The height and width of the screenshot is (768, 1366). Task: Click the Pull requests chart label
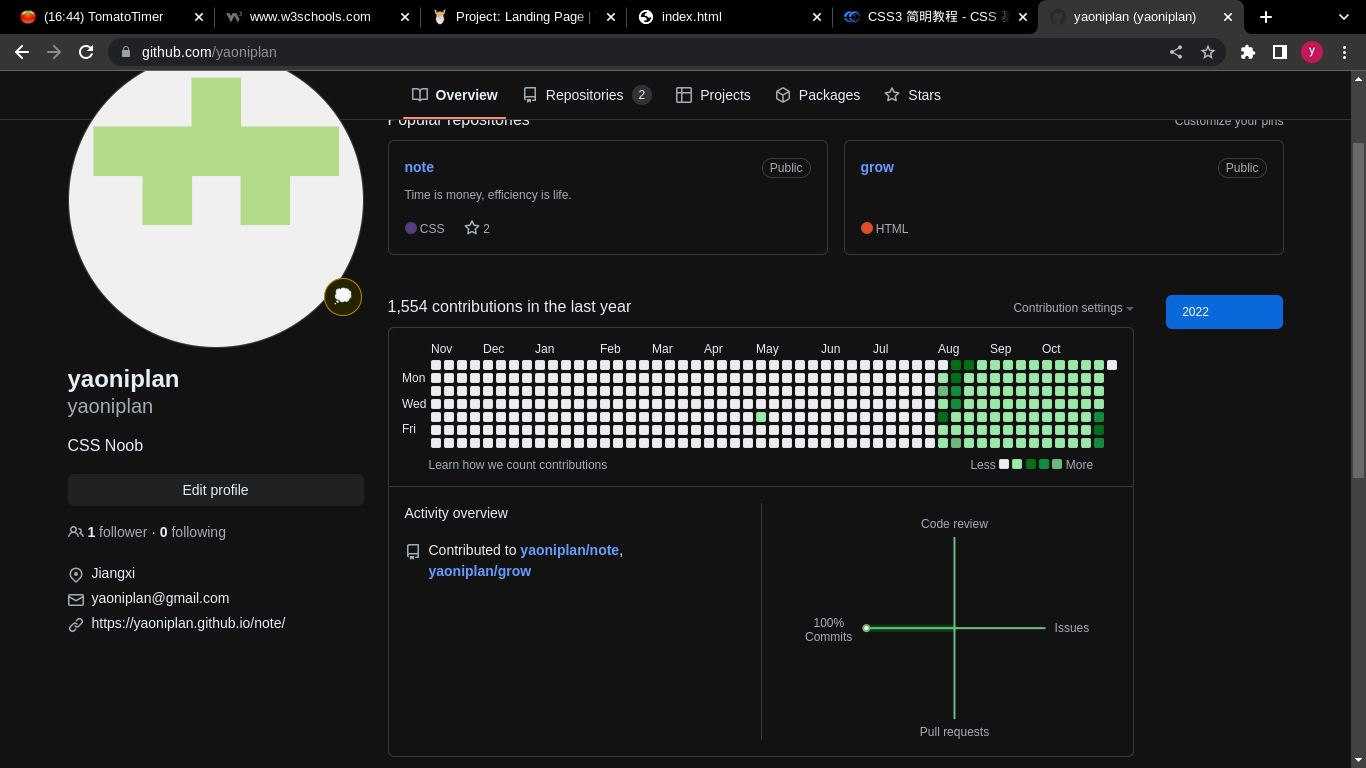[954, 732]
